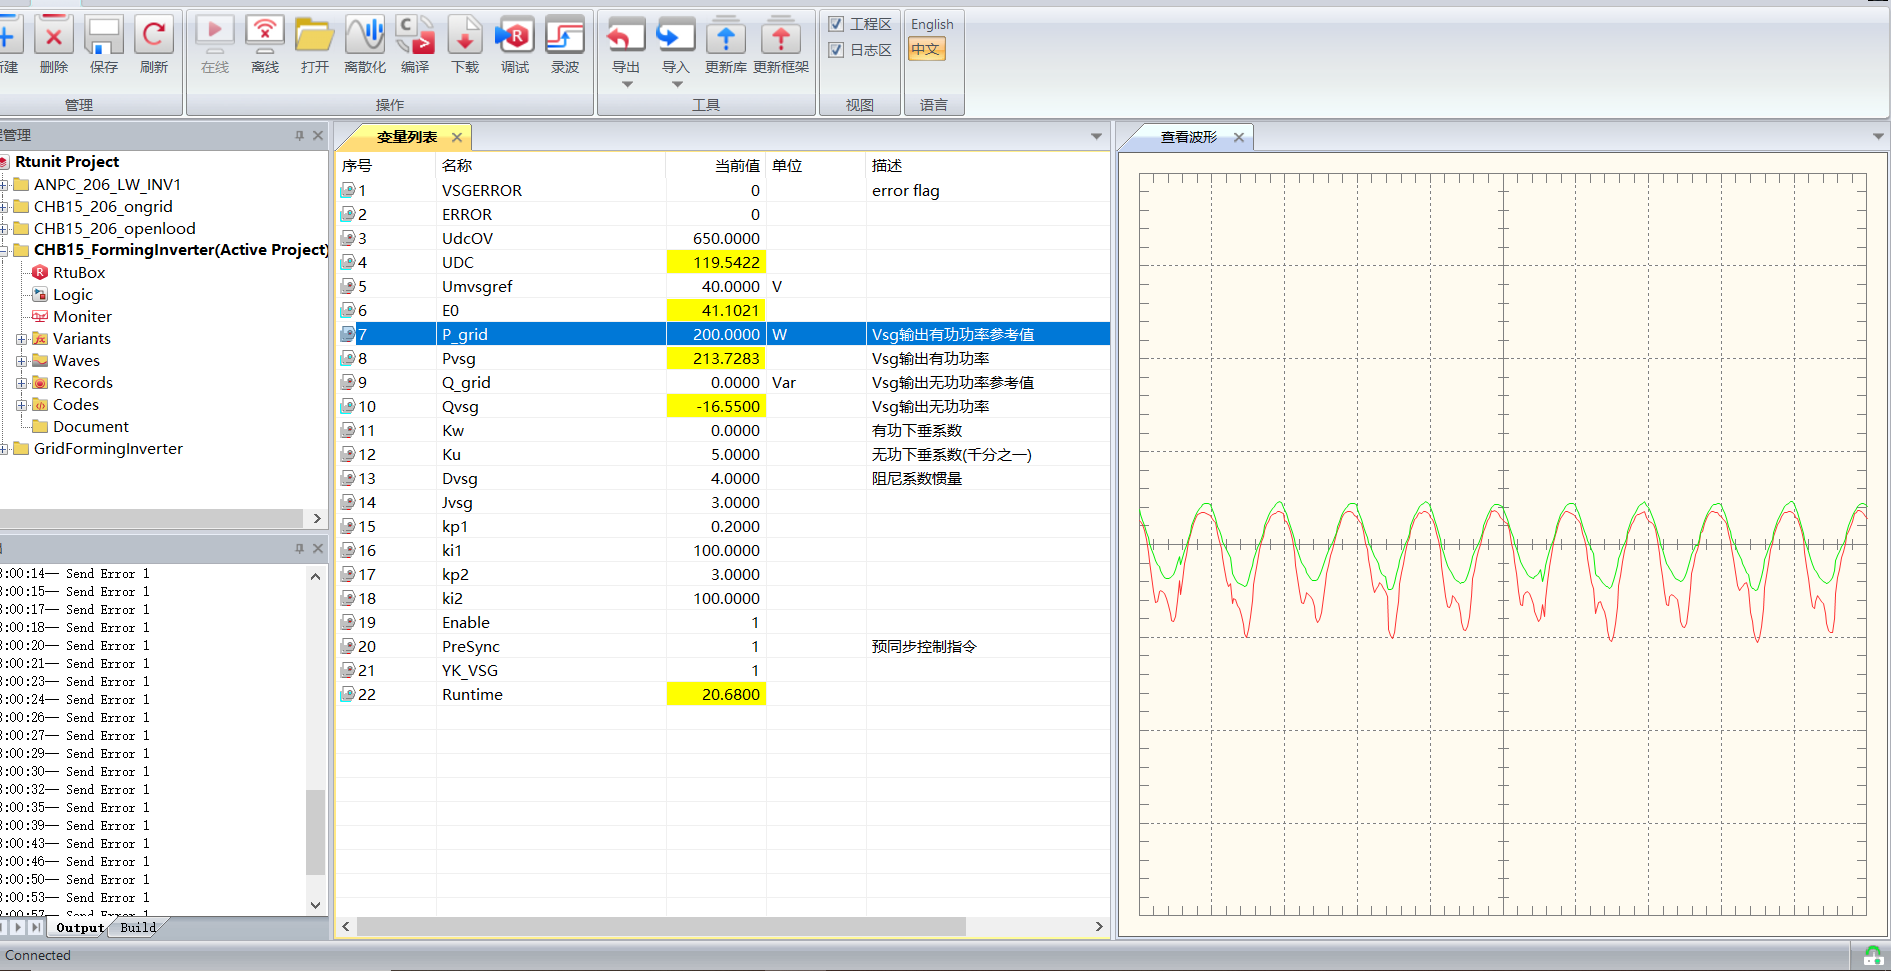This screenshot has width=1891, height=971.
Task: Select the Pvsg variable row
Action: pos(723,358)
